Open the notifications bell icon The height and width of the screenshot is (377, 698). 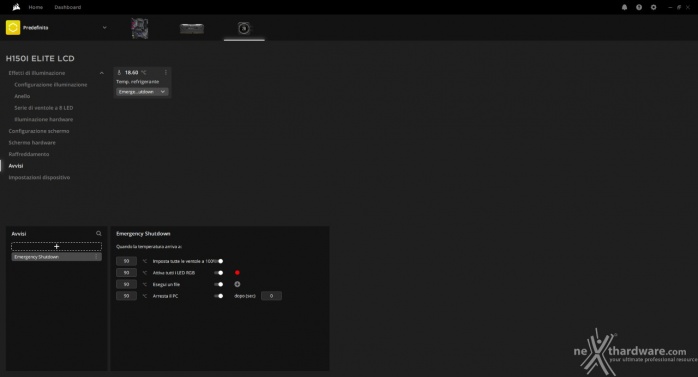click(624, 7)
